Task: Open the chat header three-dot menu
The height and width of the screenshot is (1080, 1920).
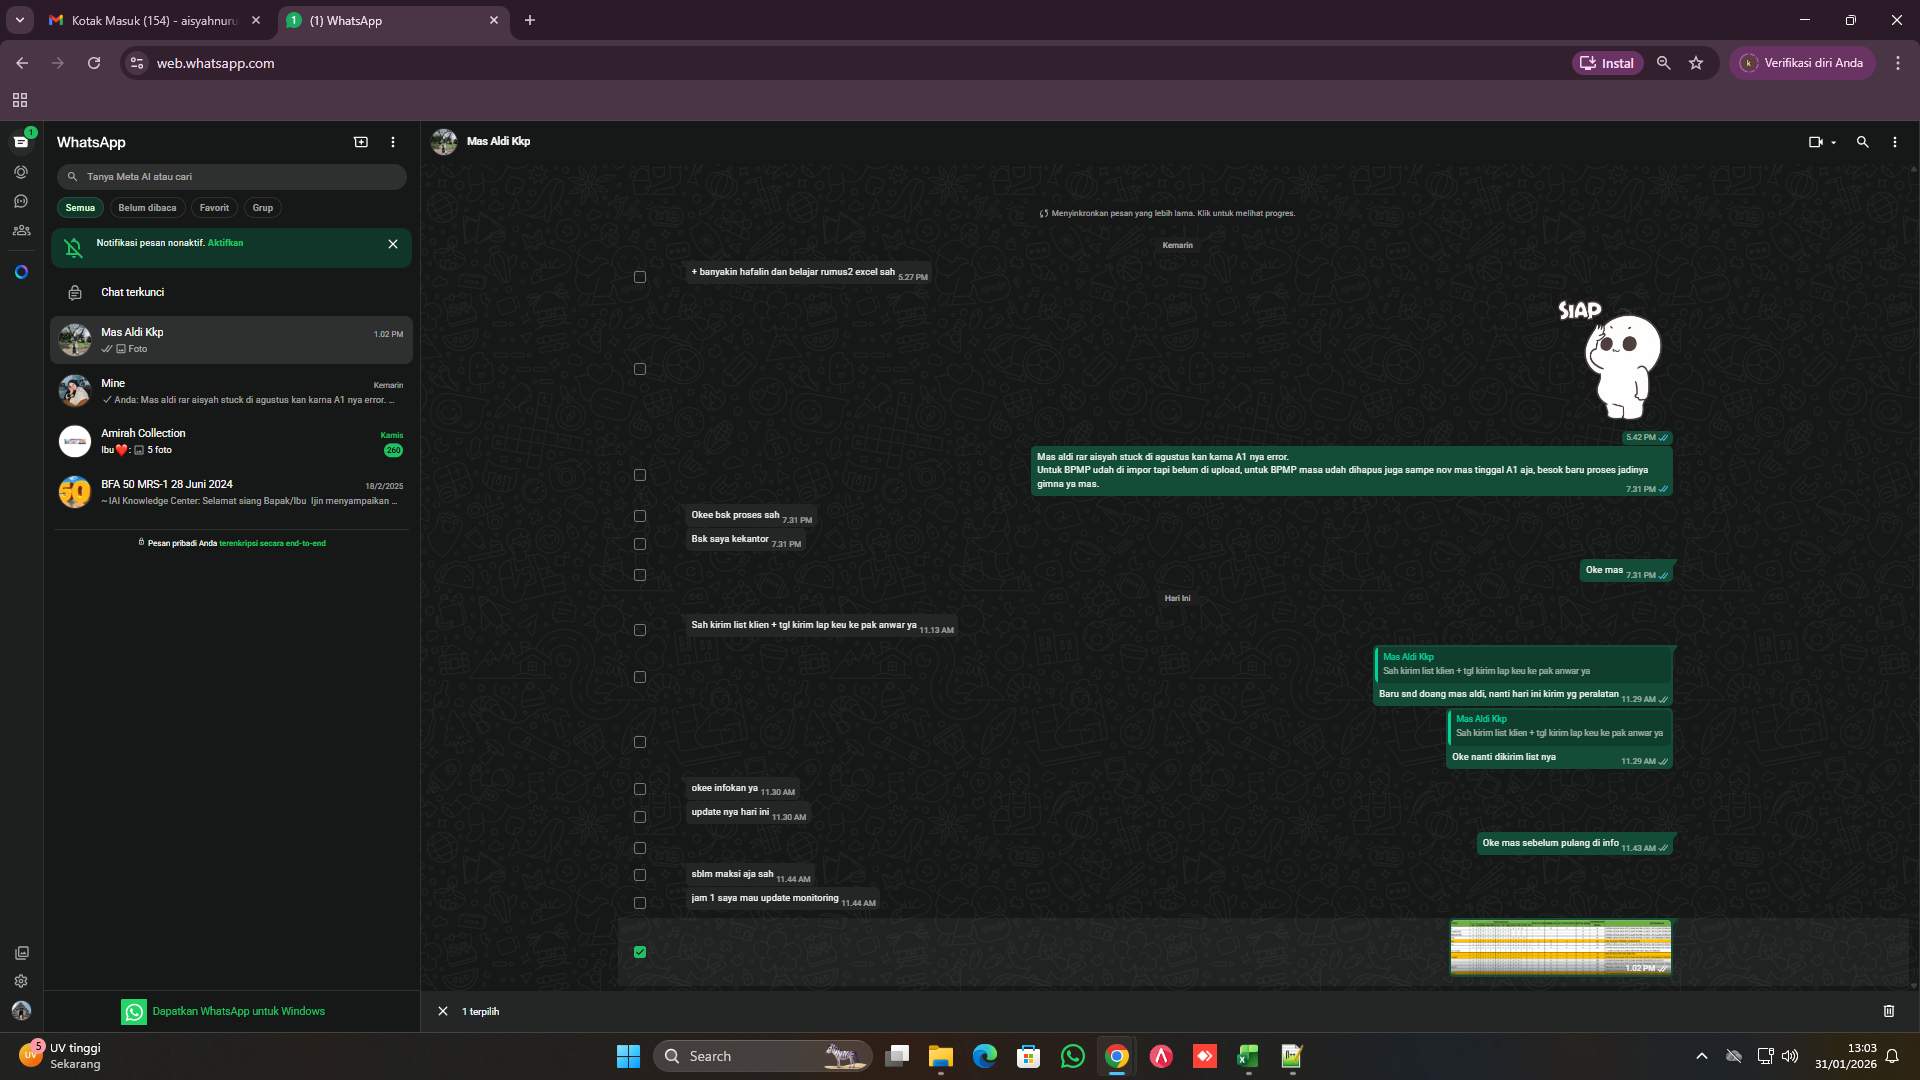Action: coord(1894,142)
